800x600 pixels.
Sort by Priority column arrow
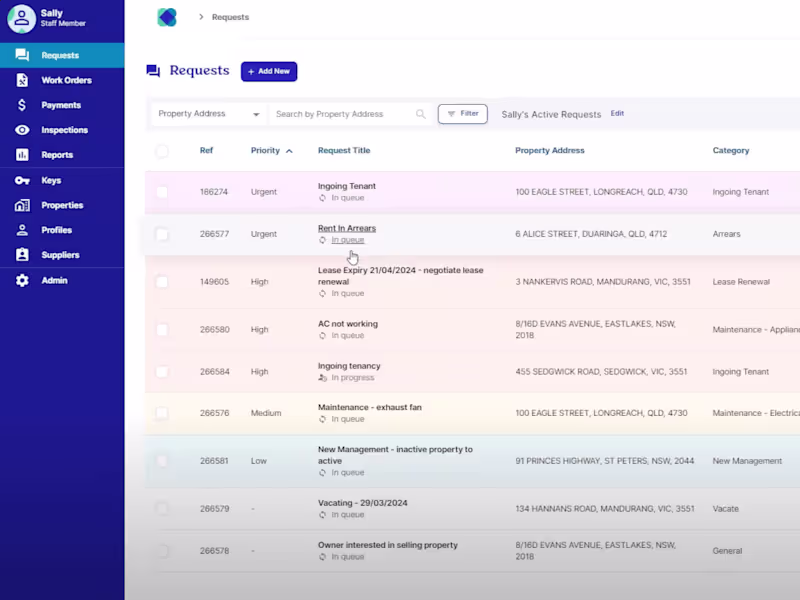[x=289, y=151]
